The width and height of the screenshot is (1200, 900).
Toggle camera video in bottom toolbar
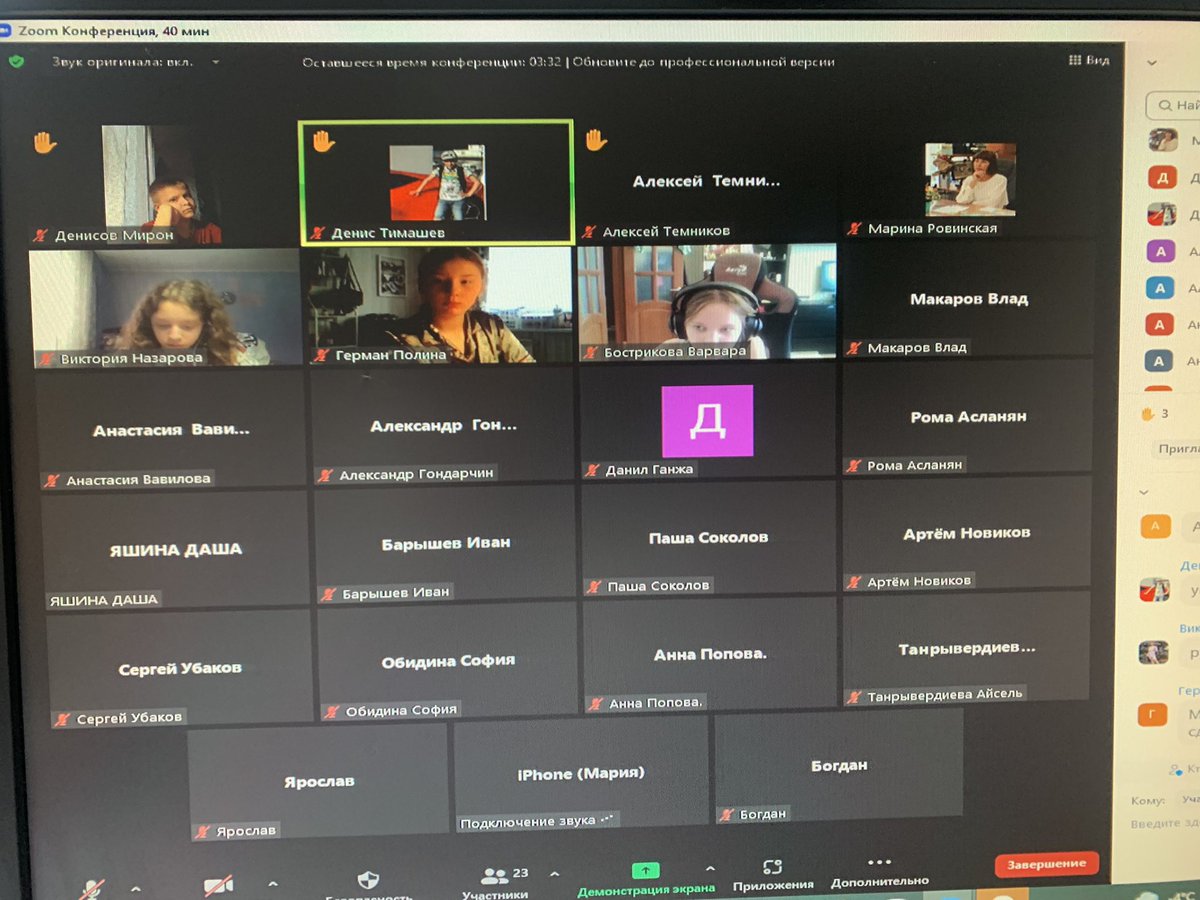[x=218, y=886]
